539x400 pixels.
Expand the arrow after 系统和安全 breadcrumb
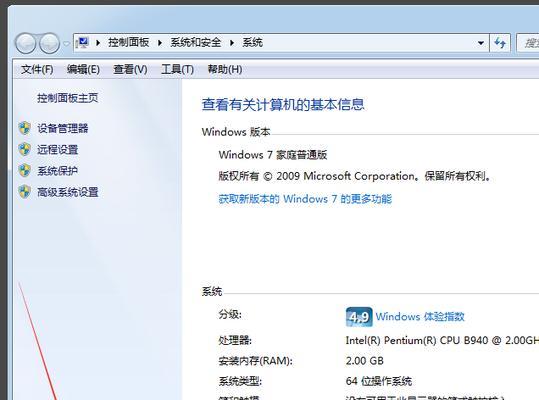pos(232,43)
